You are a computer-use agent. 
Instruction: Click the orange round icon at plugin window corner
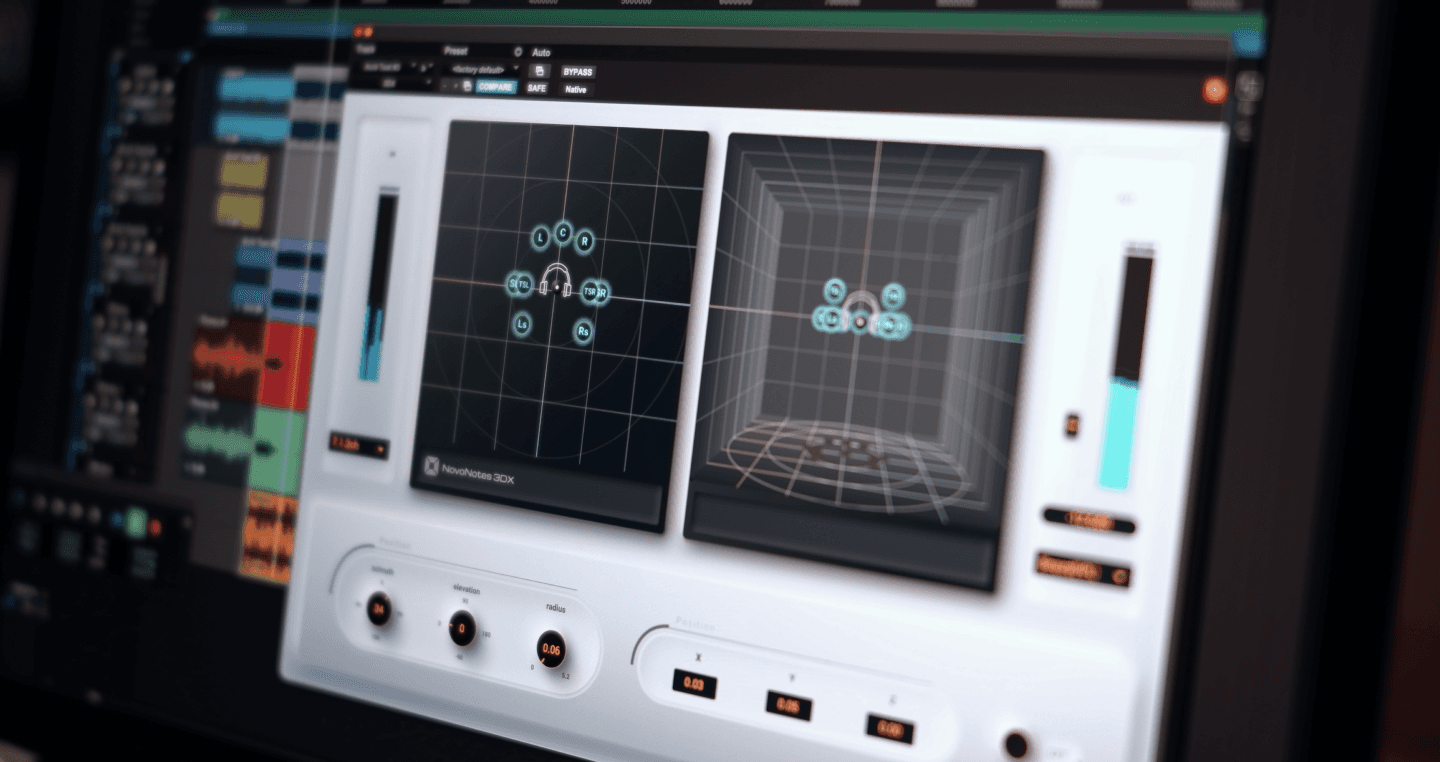click(x=1214, y=91)
